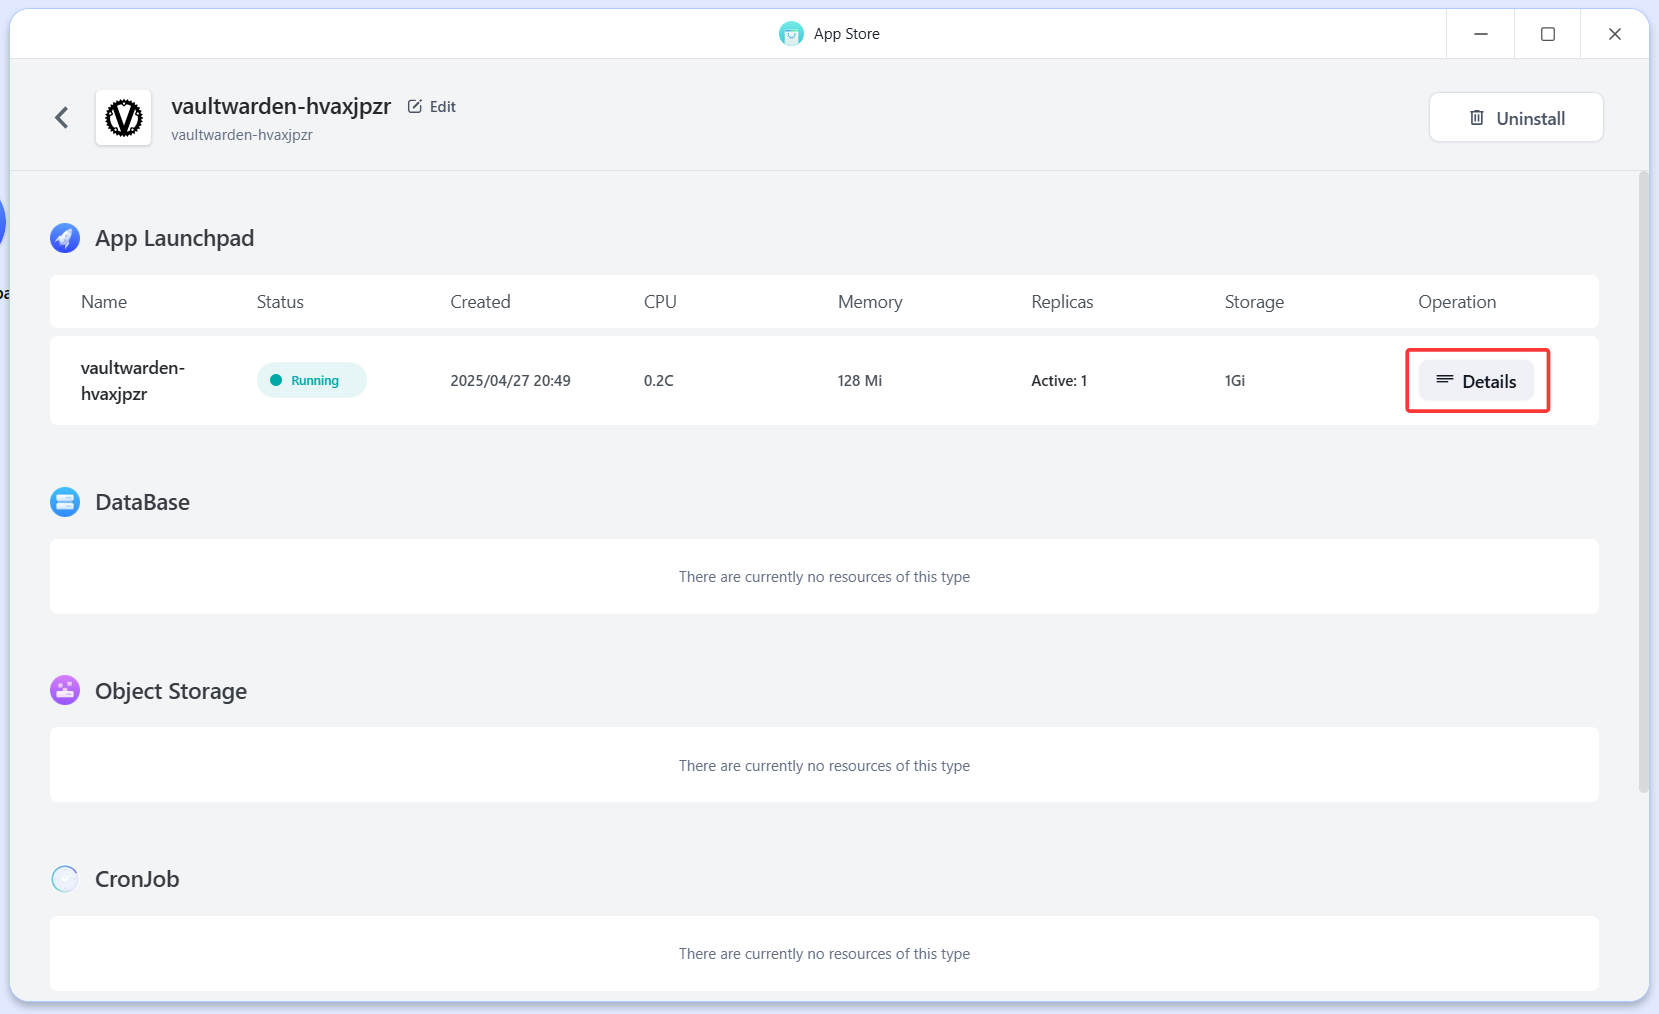The image size is (1659, 1014).
Task: Click the vertical scrollbar thumb
Action: click(x=1643, y=482)
